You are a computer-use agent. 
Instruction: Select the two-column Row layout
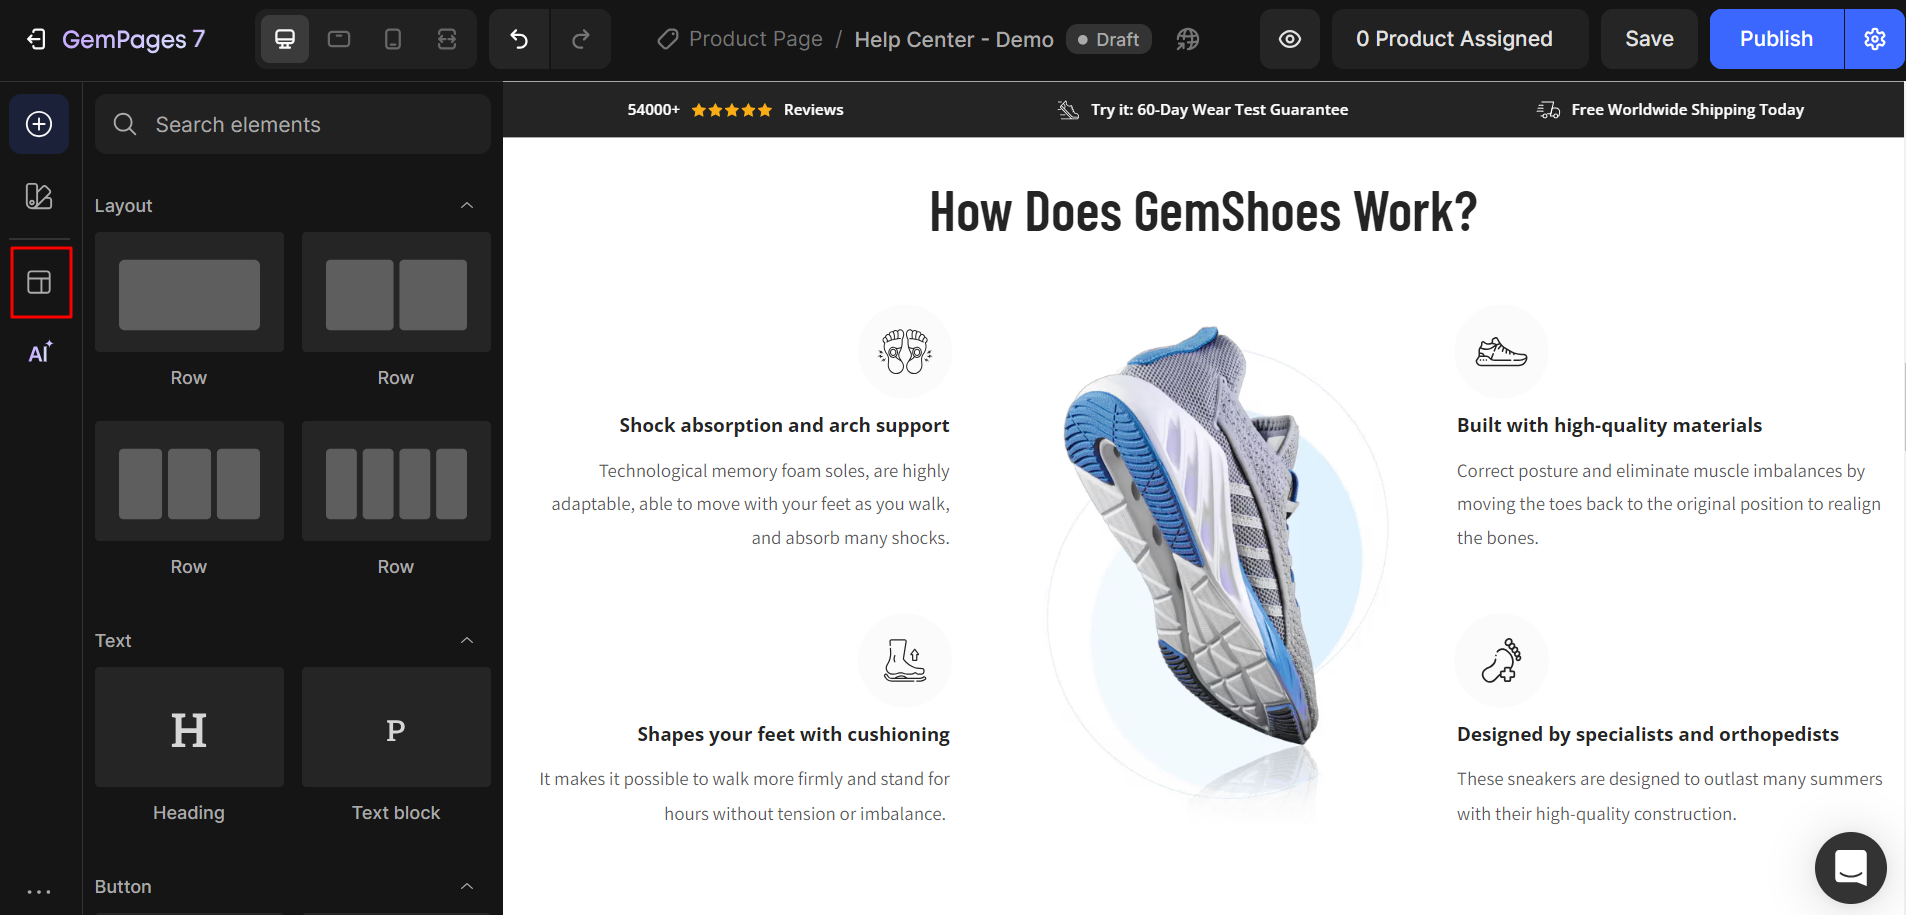(x=396, y=293)
